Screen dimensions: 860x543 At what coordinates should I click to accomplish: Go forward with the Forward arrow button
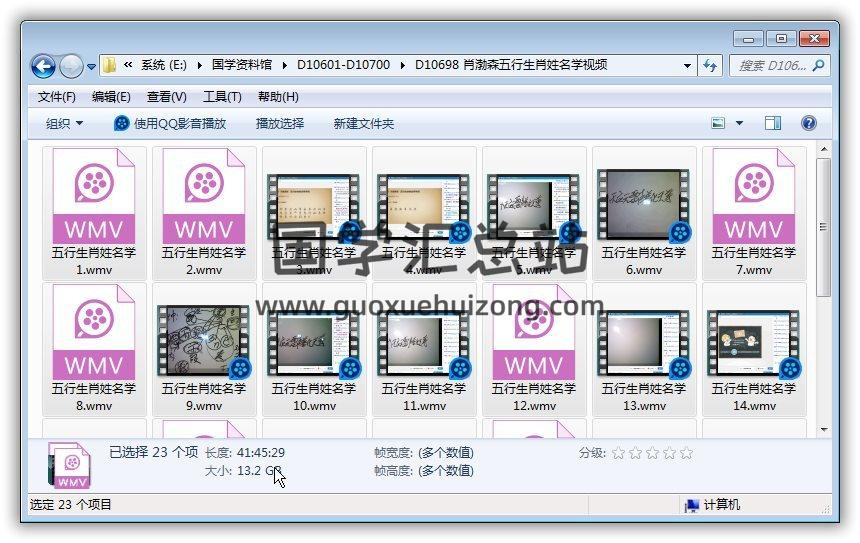71,66
